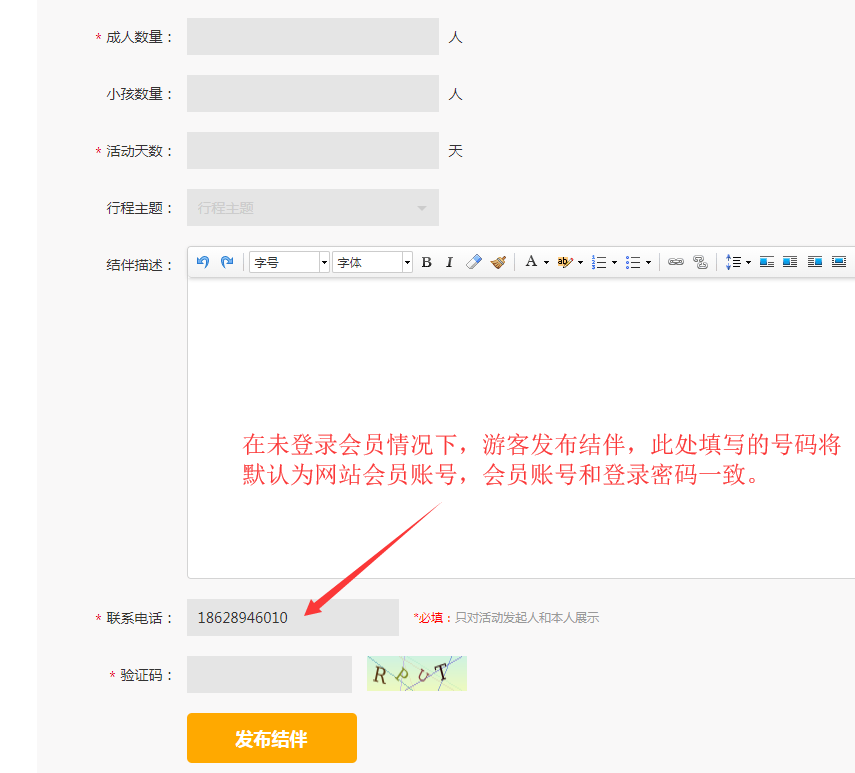Click the insert hyperlink icon

tap(676, 262)
